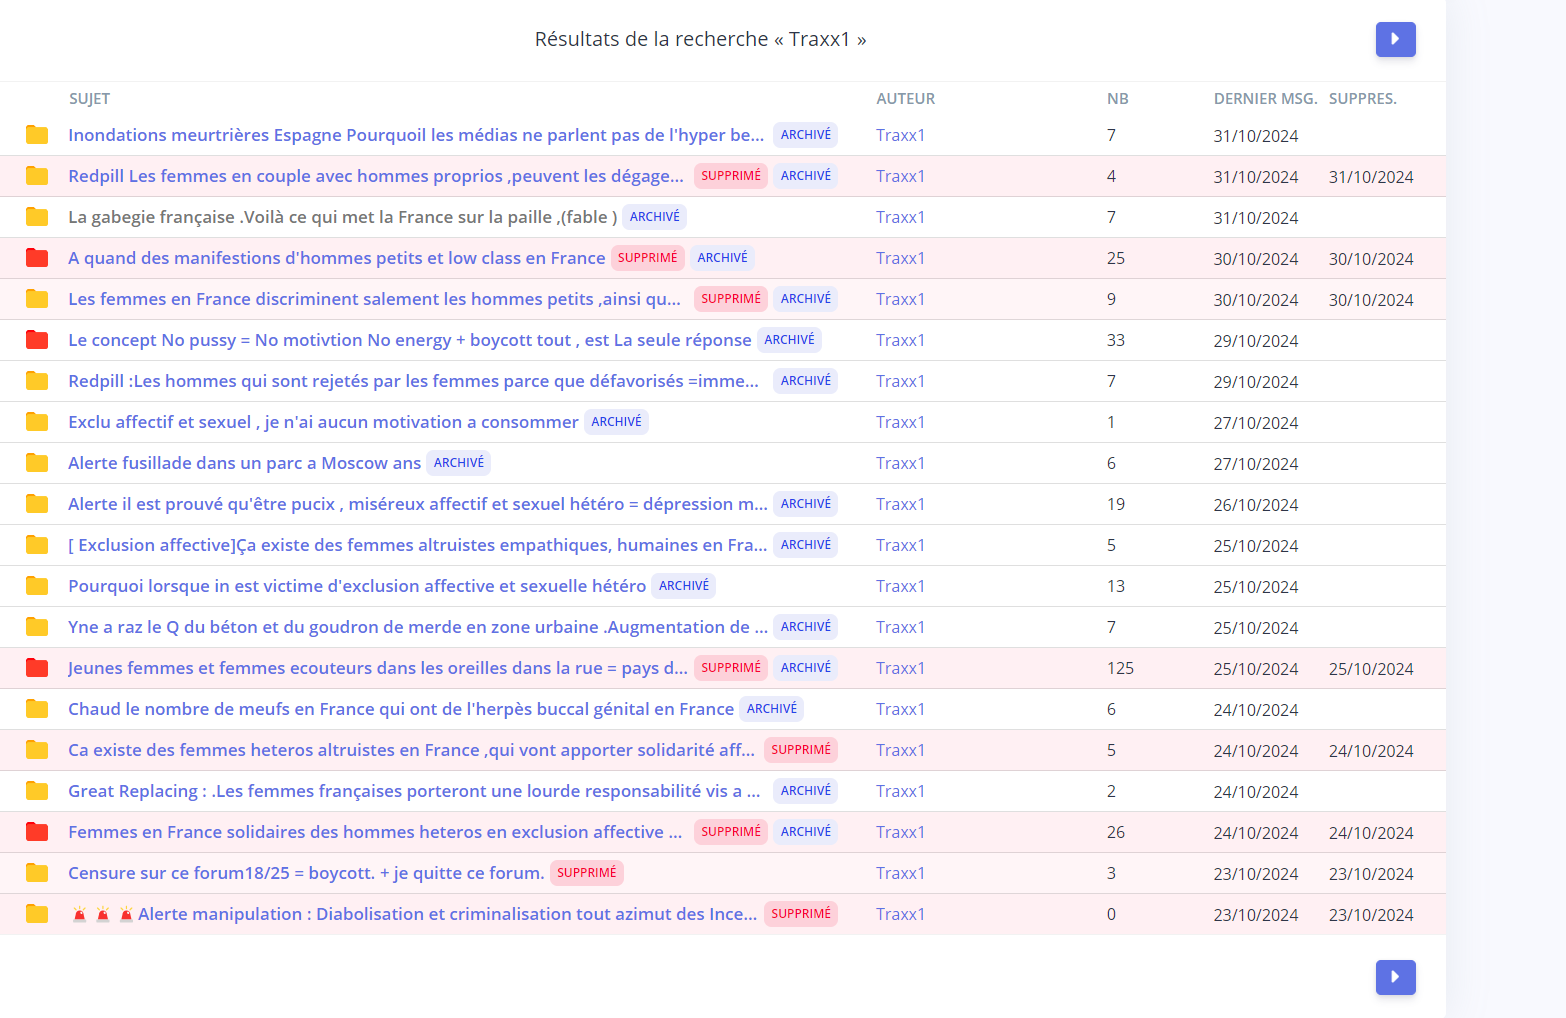Screen dimensions: 1566x1018
Task: Click the next page arrow button at top
Action: pos(1395,39)
